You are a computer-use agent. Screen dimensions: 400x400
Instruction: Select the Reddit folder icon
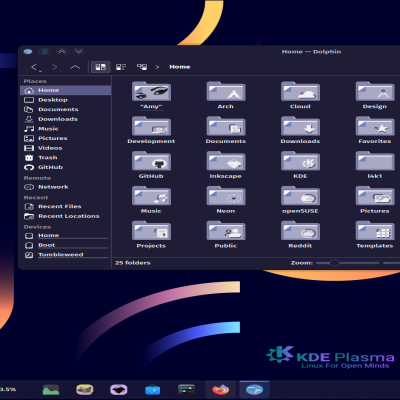[300, 231]
